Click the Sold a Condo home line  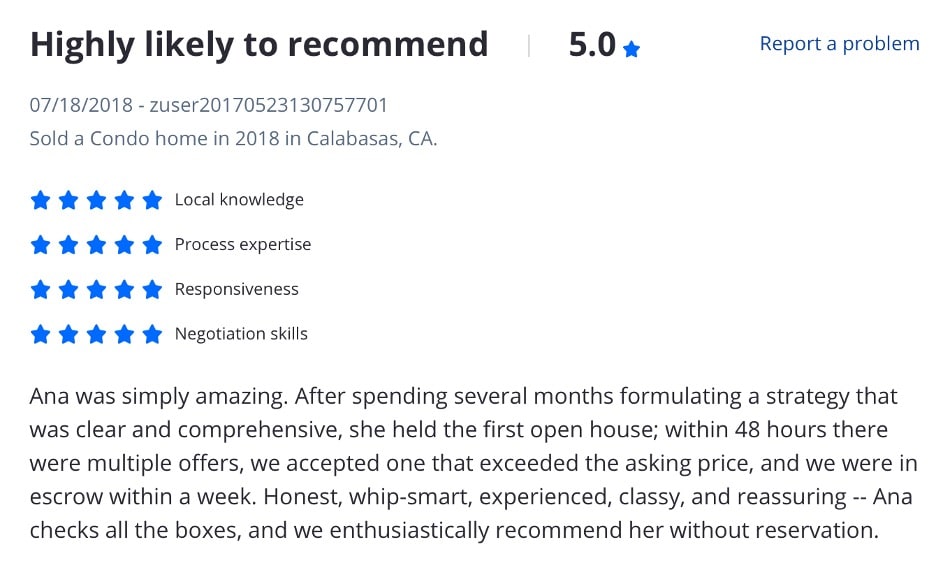click(x=233, y=139)
